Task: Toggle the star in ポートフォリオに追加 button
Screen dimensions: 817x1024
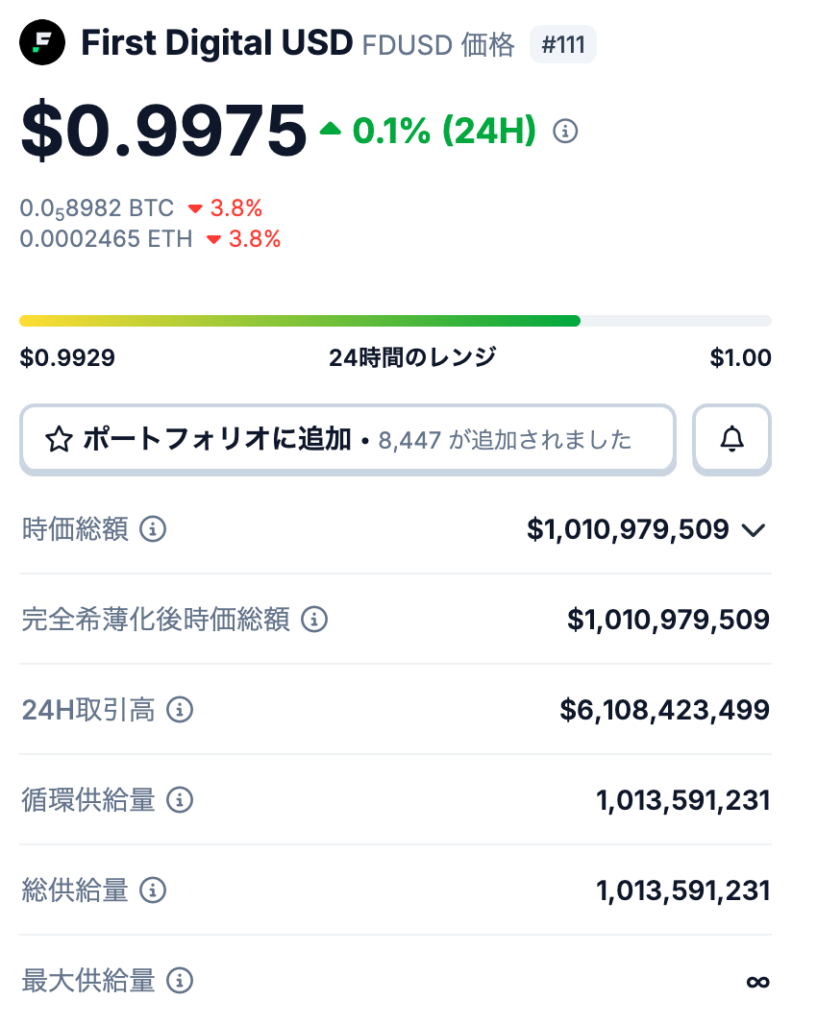Action: (x=59, y=439)
